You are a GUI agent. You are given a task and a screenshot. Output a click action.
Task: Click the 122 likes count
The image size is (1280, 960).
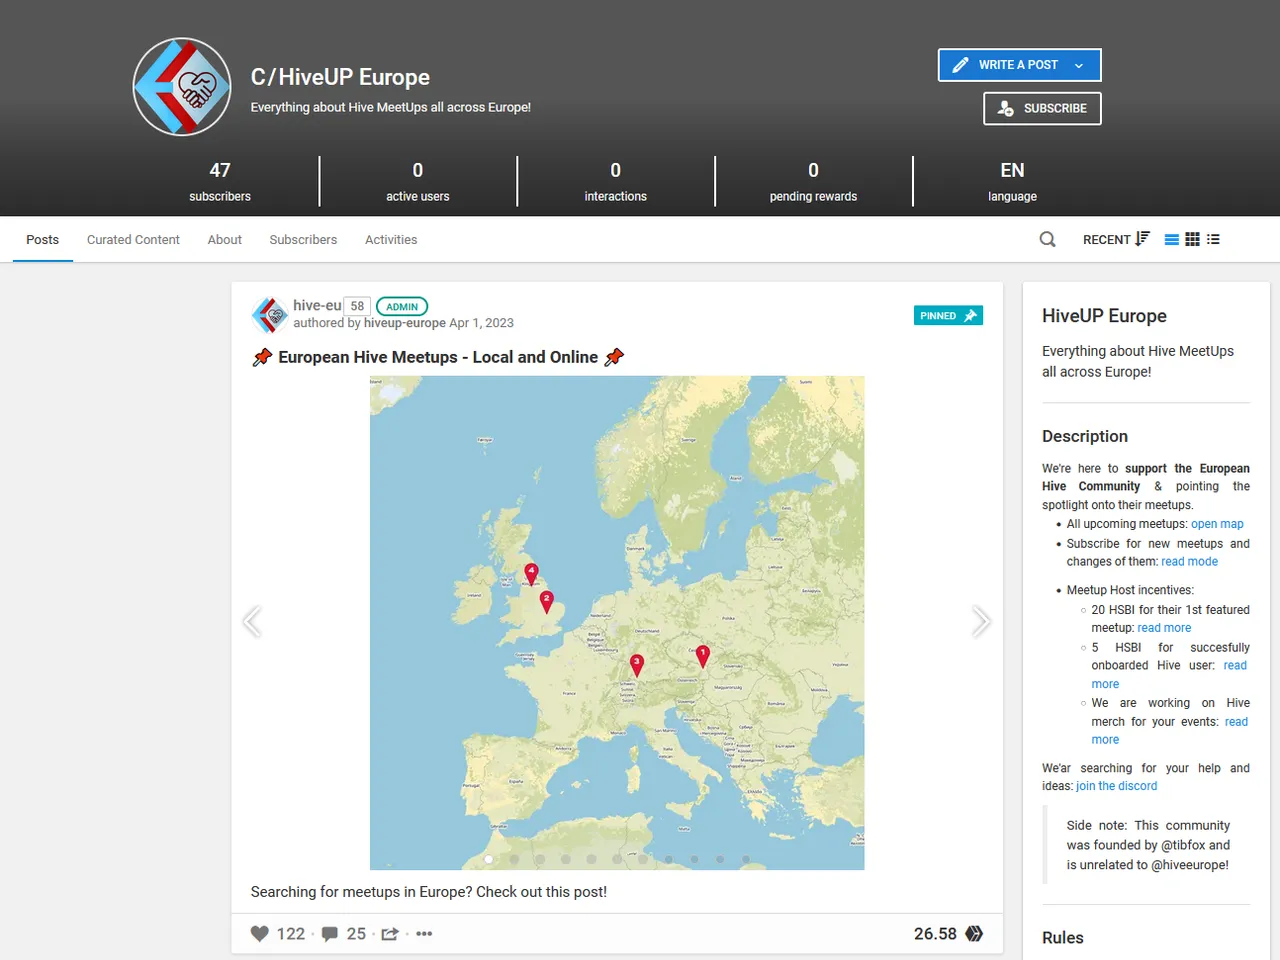(x=291, y=934)
